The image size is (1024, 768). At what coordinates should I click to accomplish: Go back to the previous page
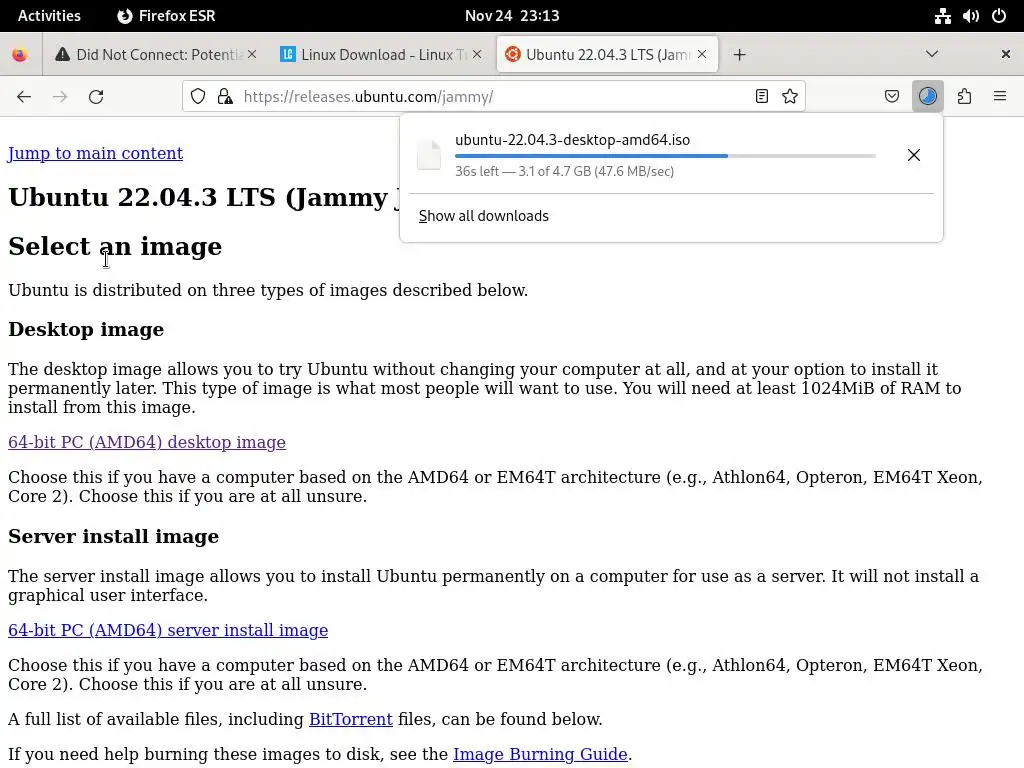(24, 97)
